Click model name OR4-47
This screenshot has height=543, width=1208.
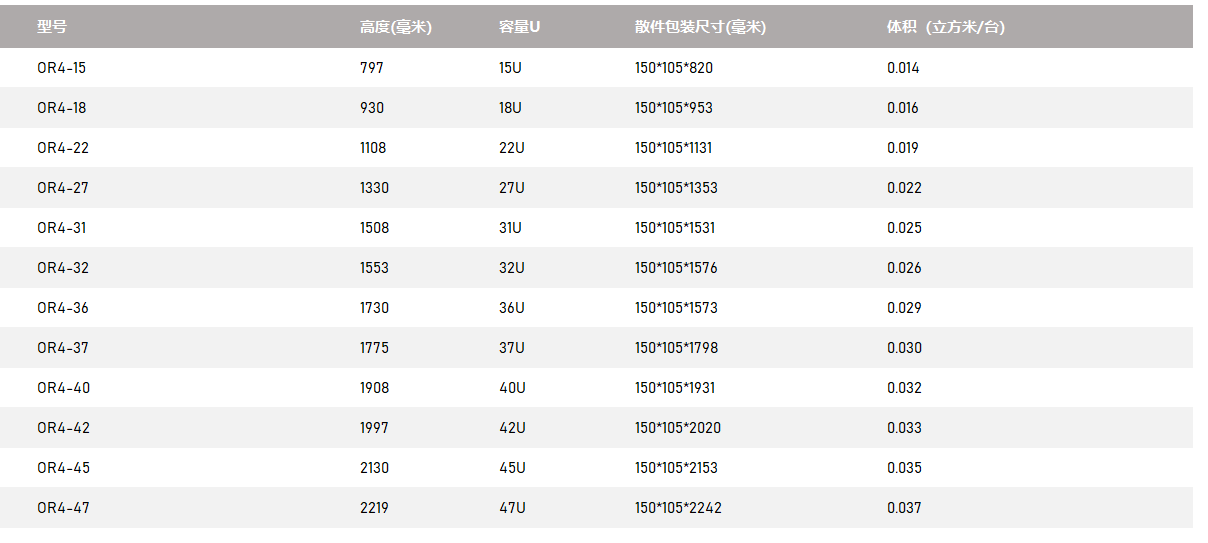[x=63, y=508]
